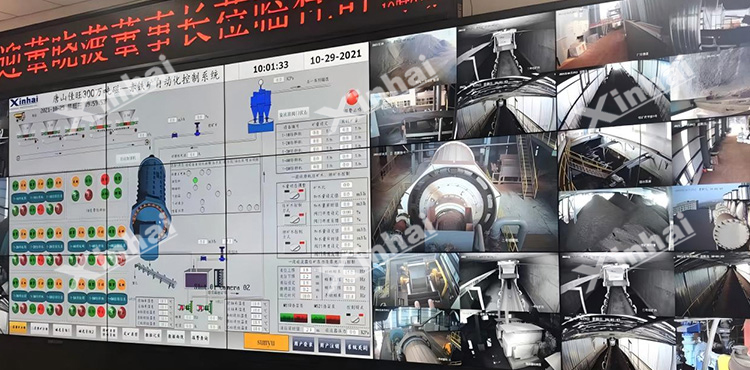Click the Xinhai logo on control screen

(x=24, y=102)
